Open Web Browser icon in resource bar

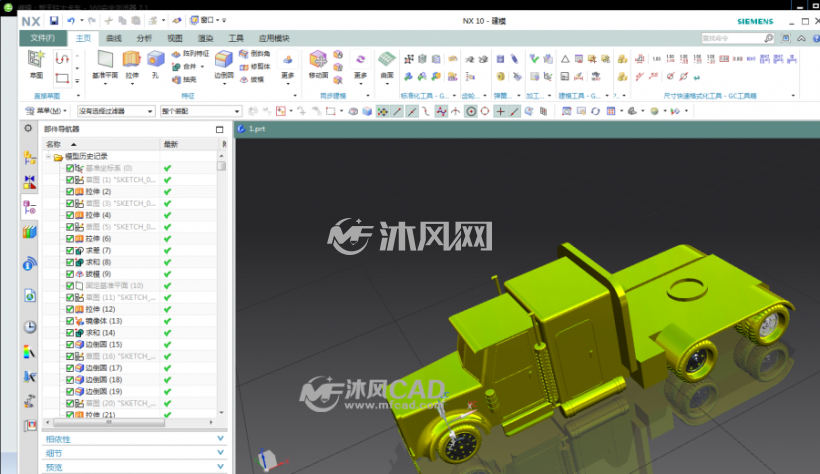[30, 296]
